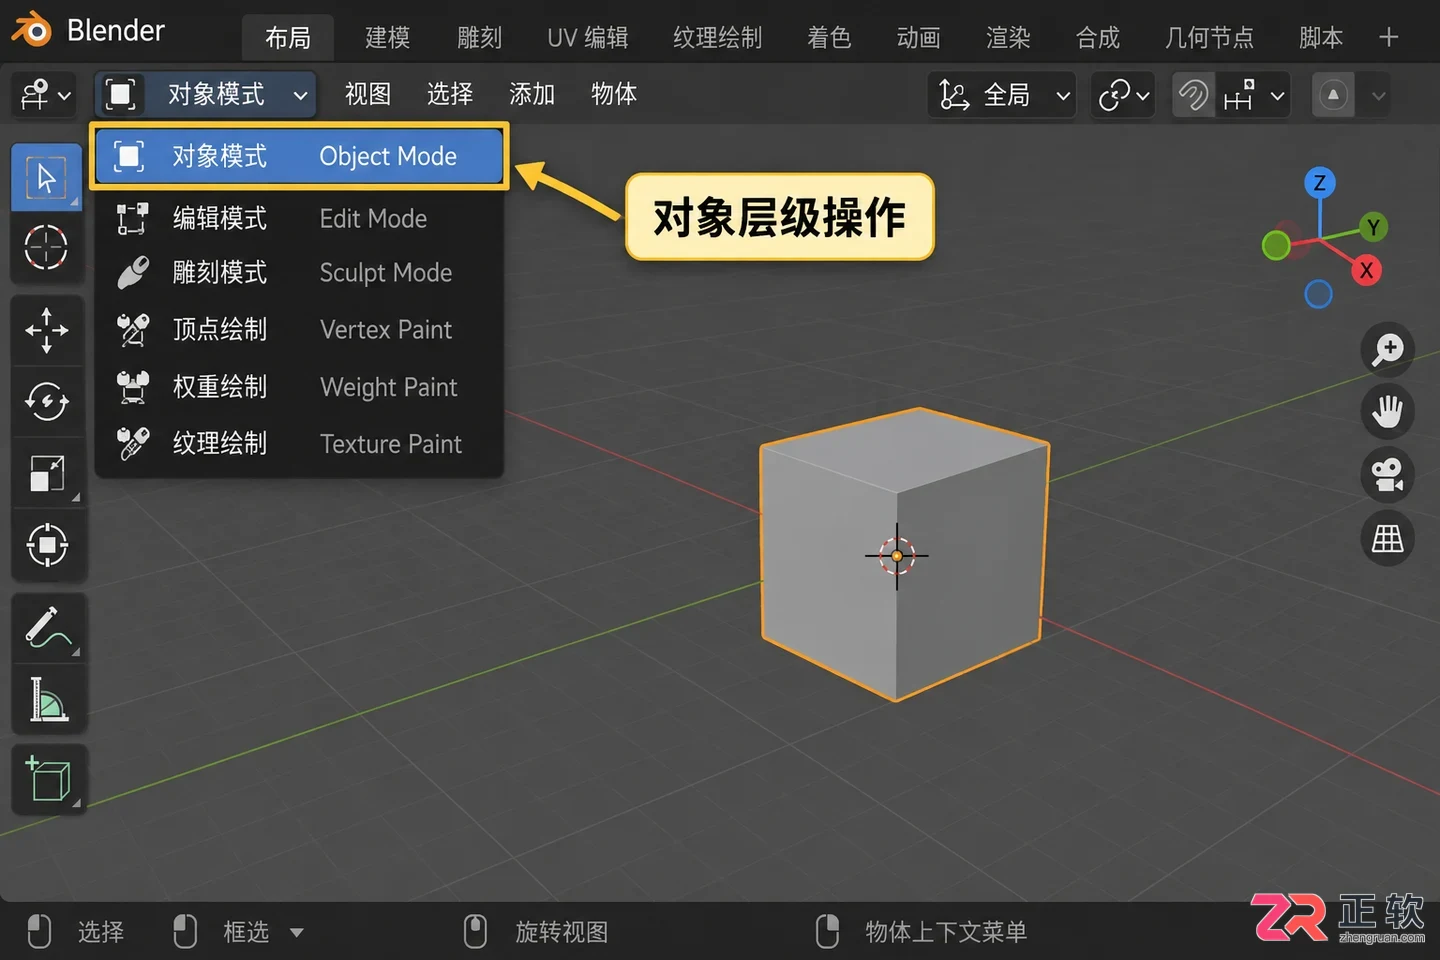1440x960 pixels.
Task: Click the Weight Paint icon
Action: tap(132, 386)
